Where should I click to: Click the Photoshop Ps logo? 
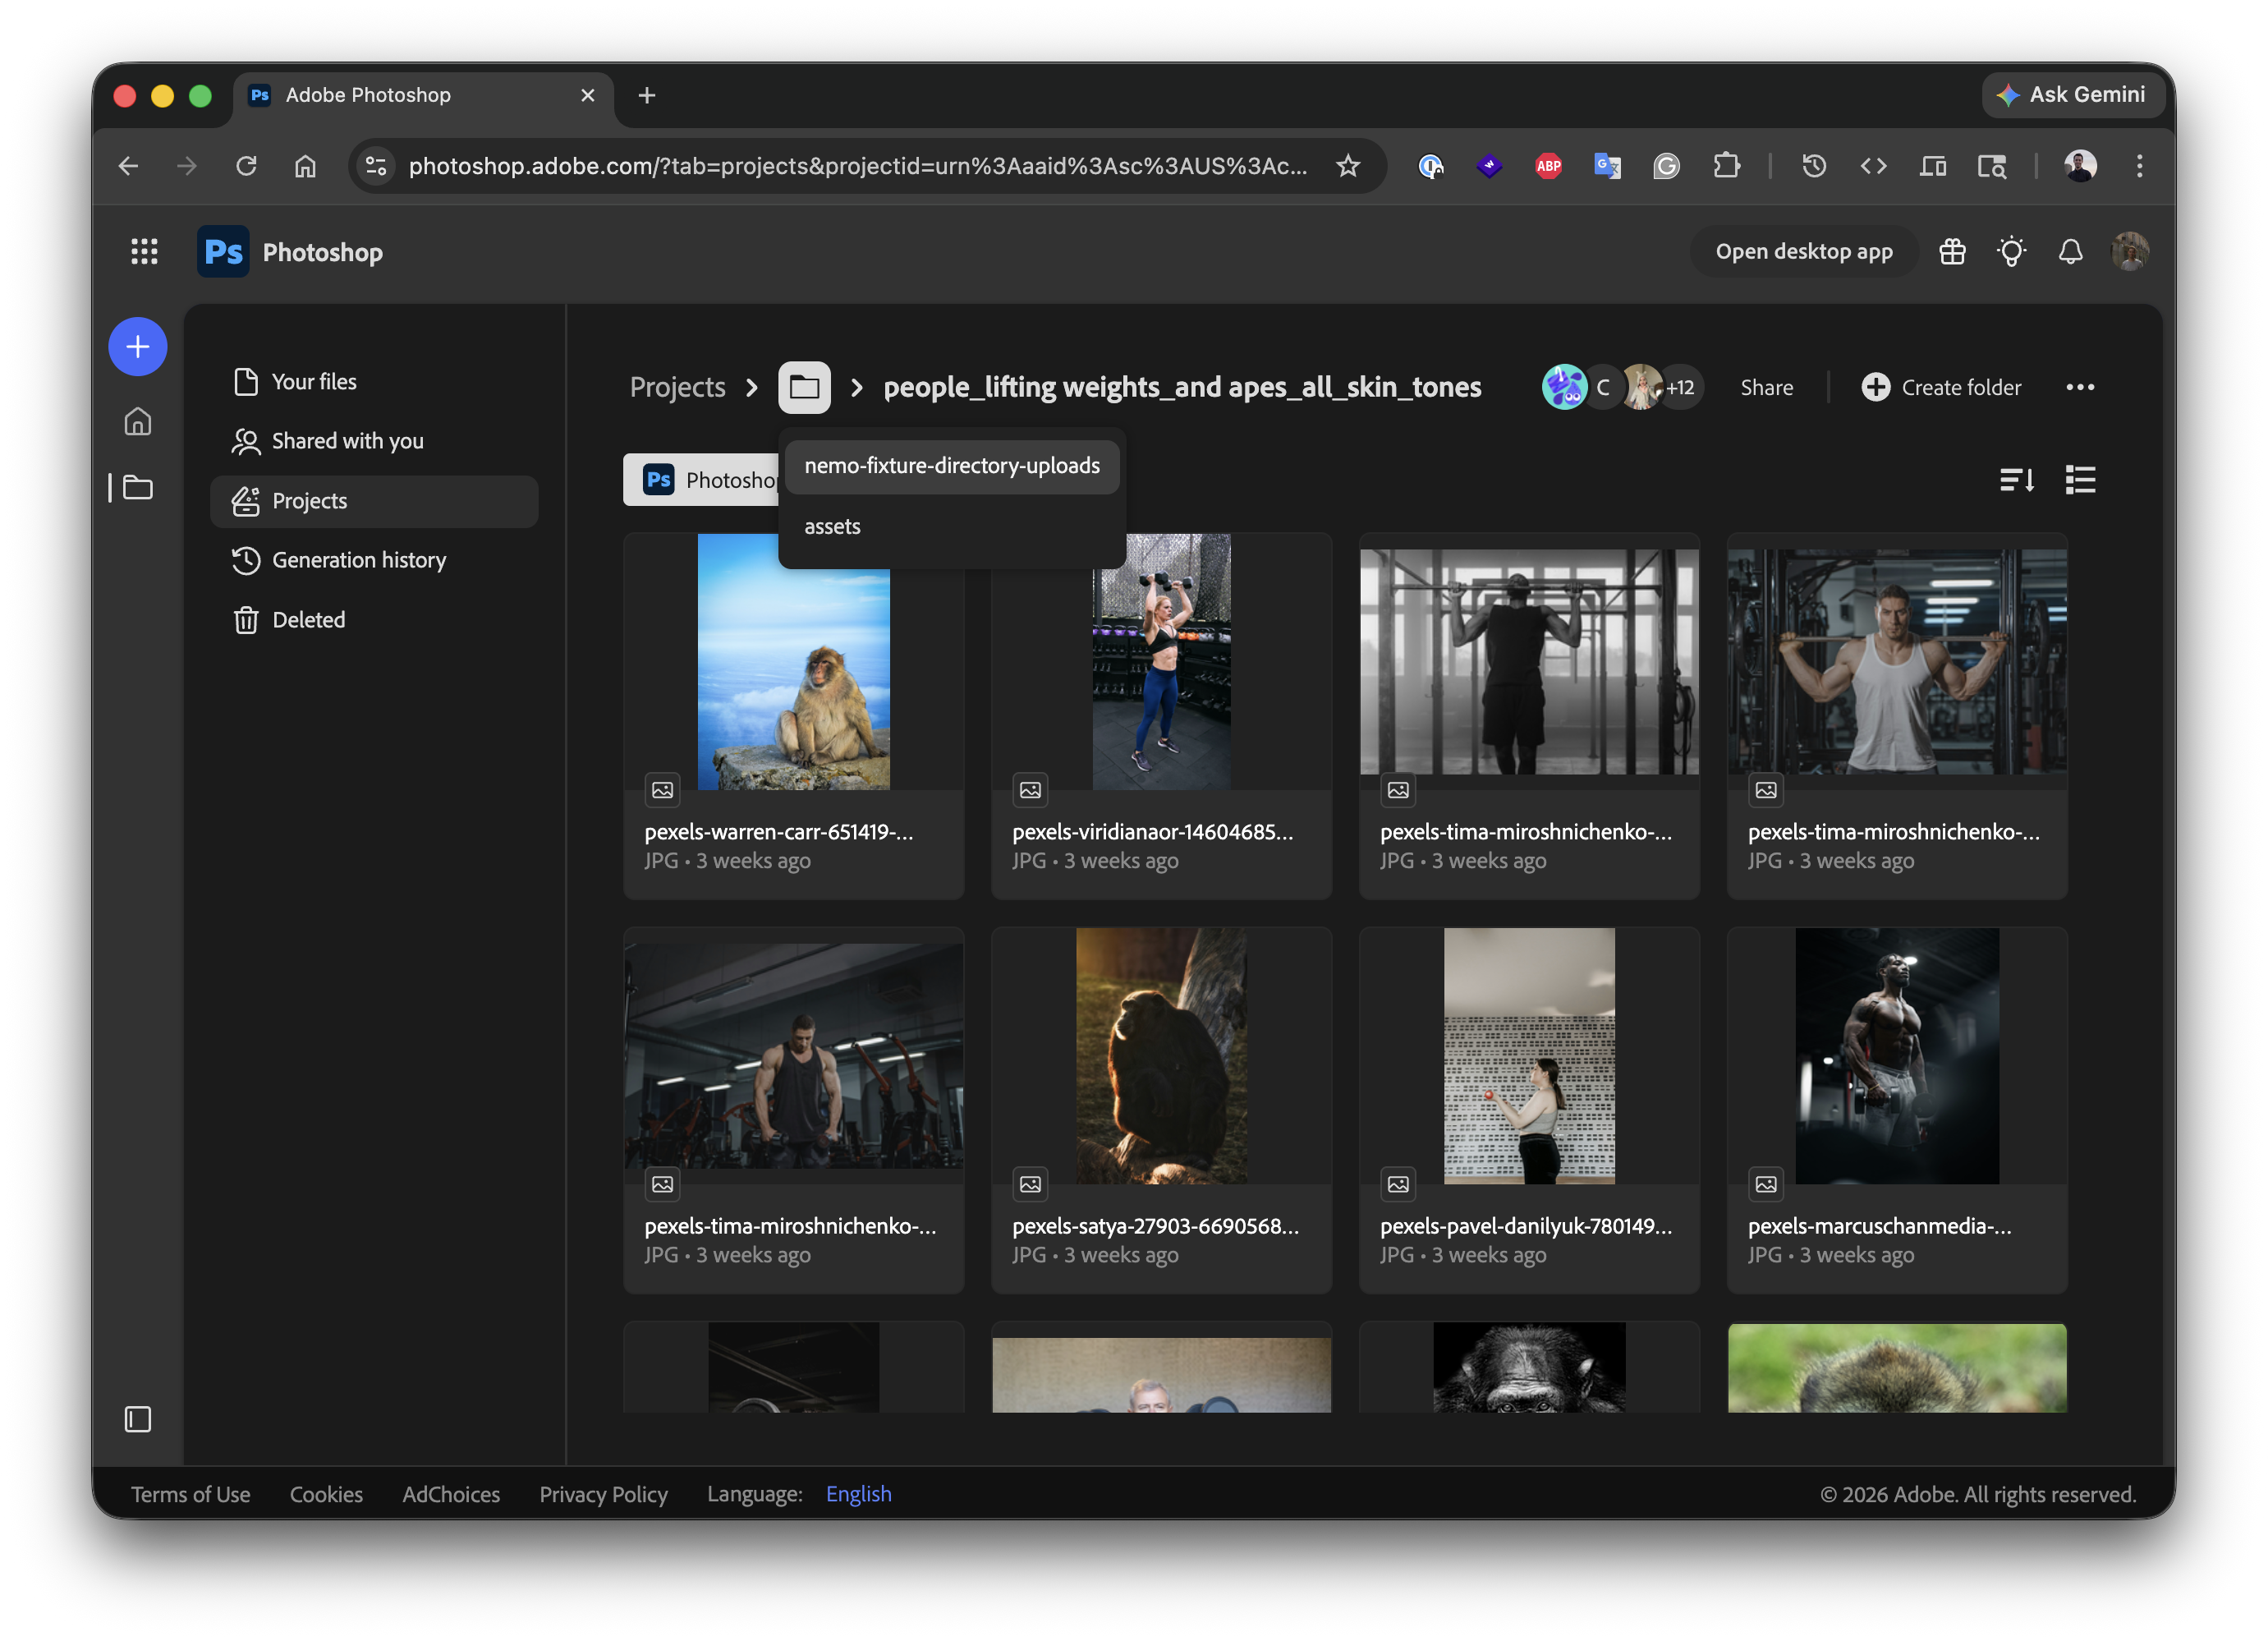click(x=223, y=251)
